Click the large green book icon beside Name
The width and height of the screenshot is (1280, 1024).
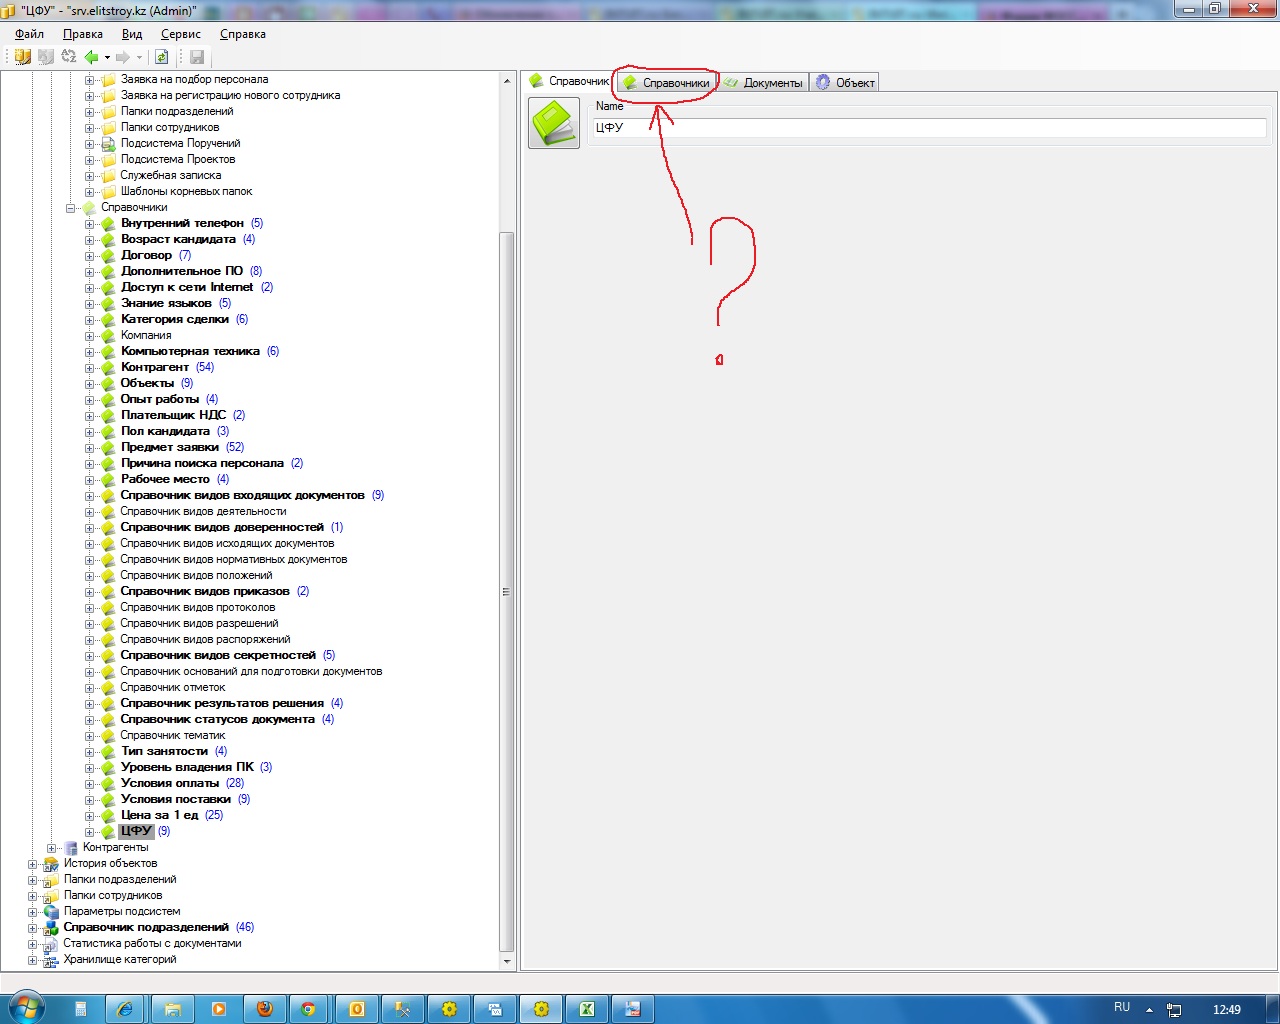(554, 123)
